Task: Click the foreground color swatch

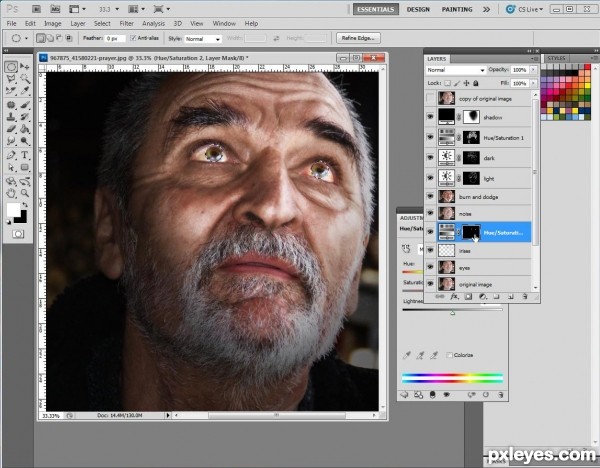Action: point(13,209)
